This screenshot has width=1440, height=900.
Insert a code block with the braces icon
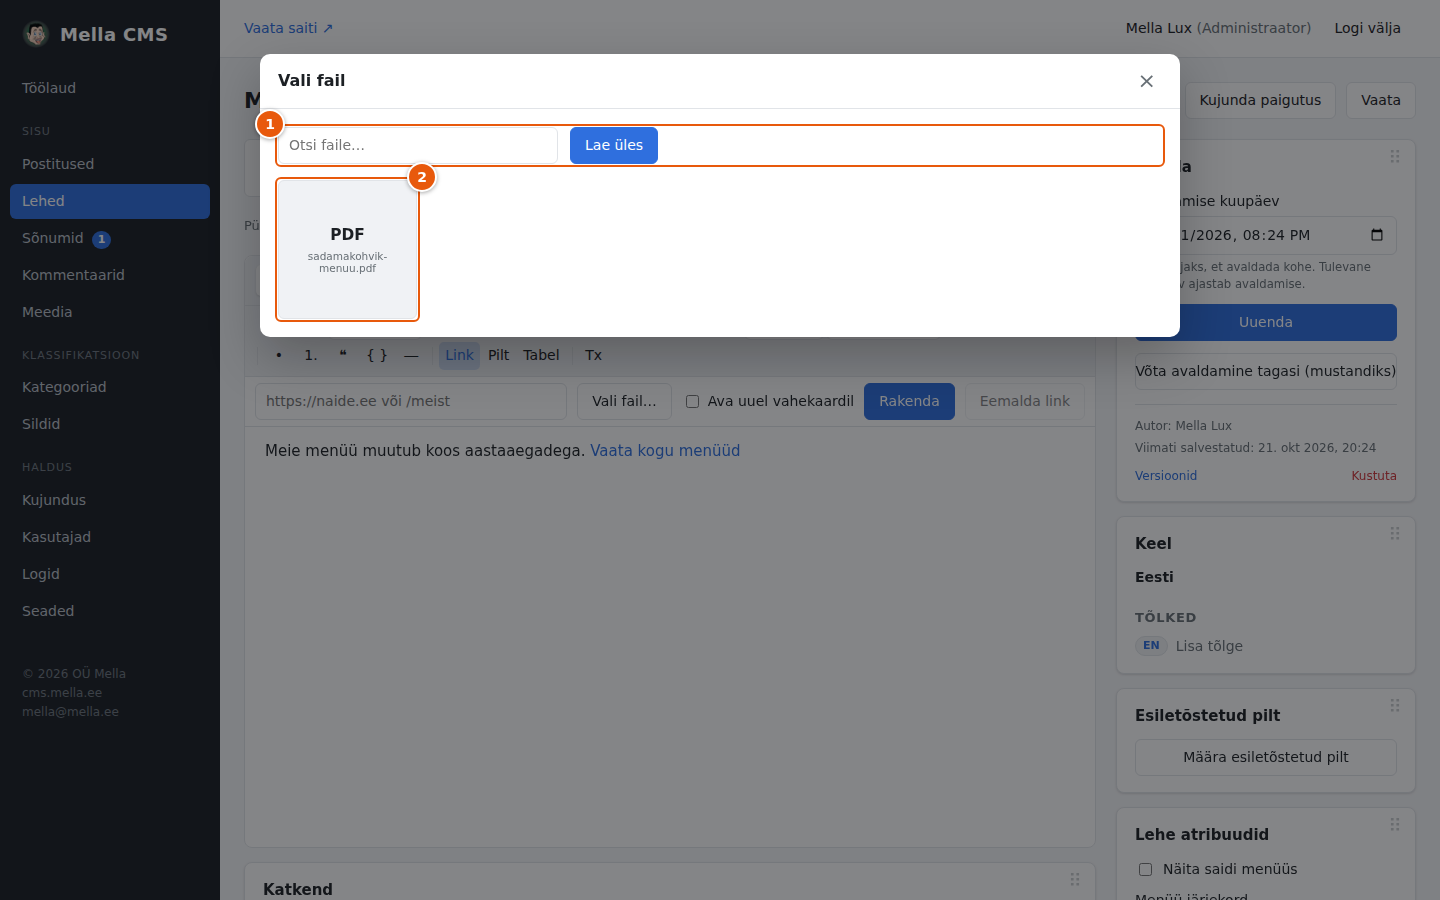coord(377,355)
